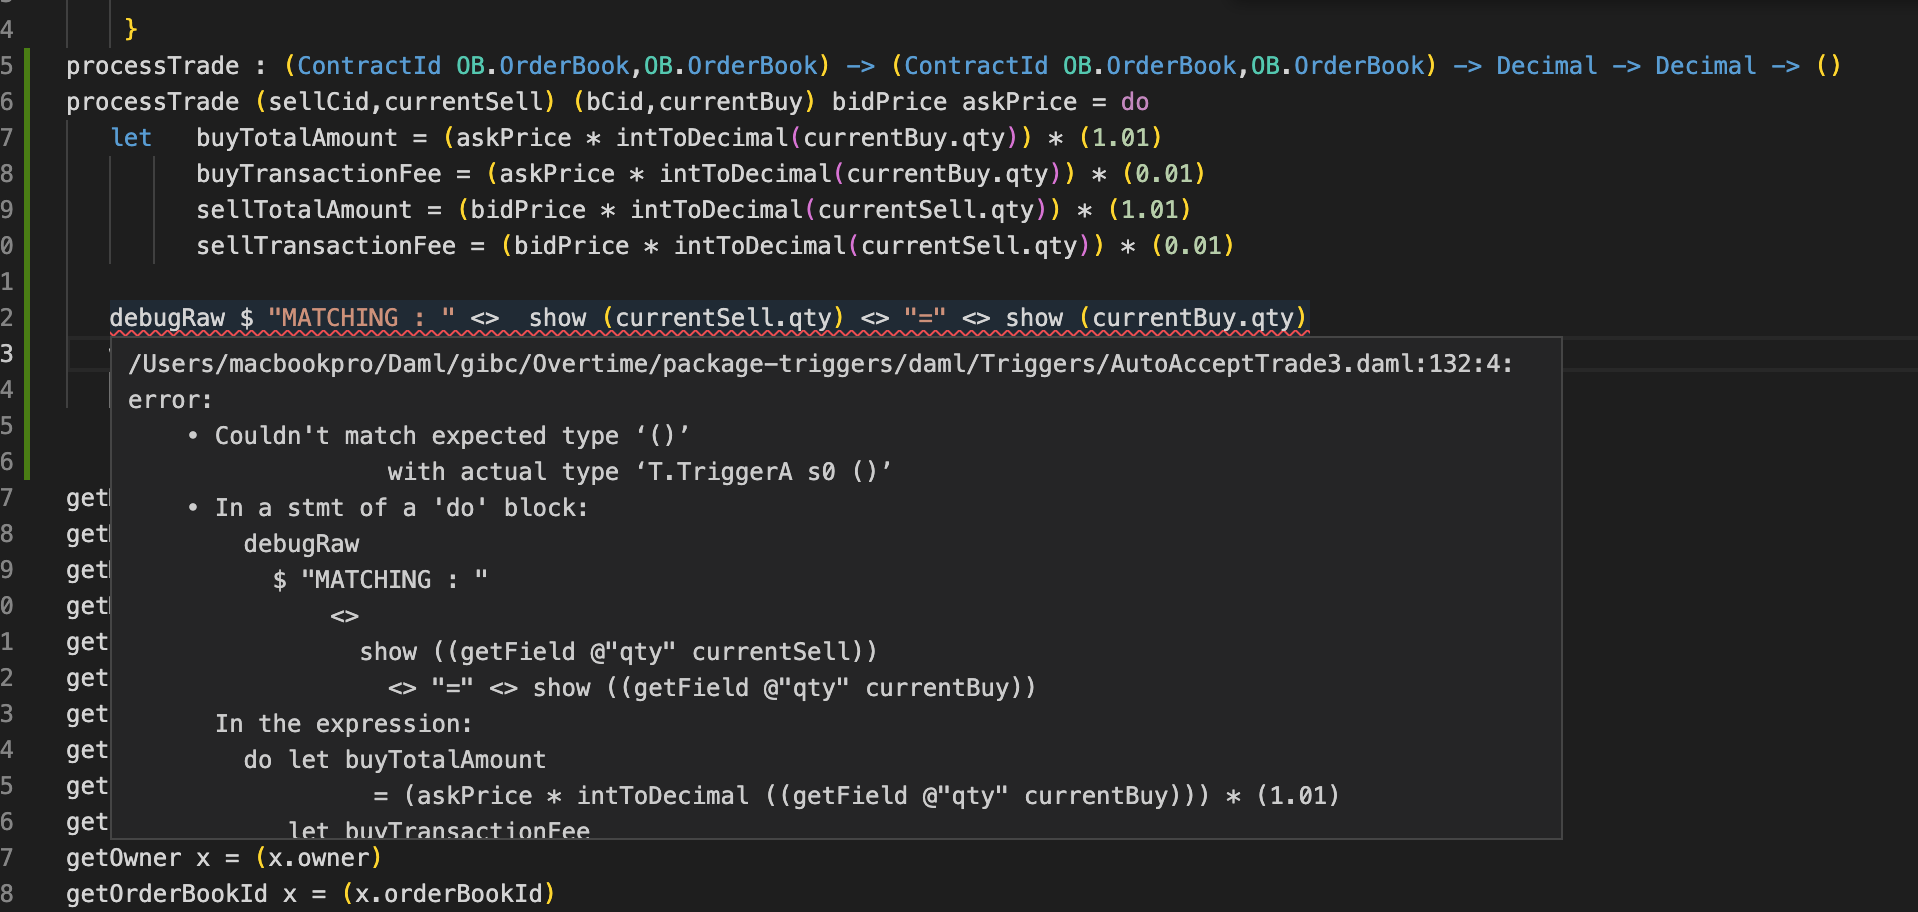Click buyTransactionFee in the let block
Image resolution: width=1918 pixels, height=912 pixels.
(318, 174)
